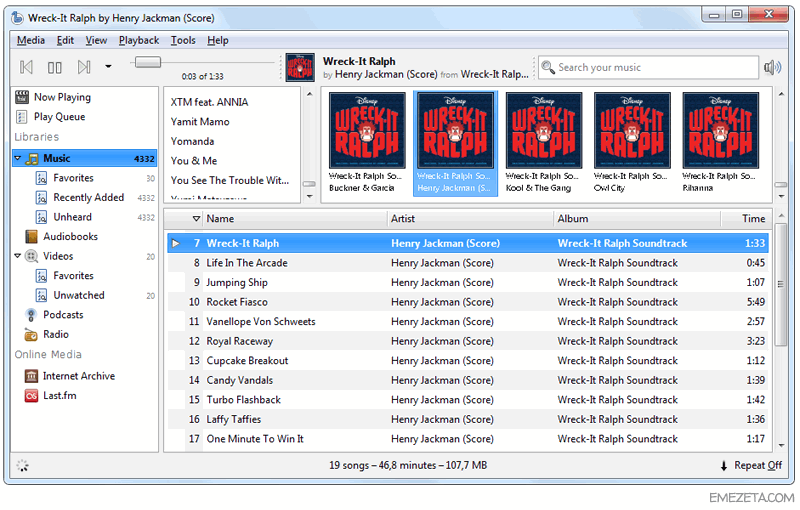Click the seek slider handle

147,62
